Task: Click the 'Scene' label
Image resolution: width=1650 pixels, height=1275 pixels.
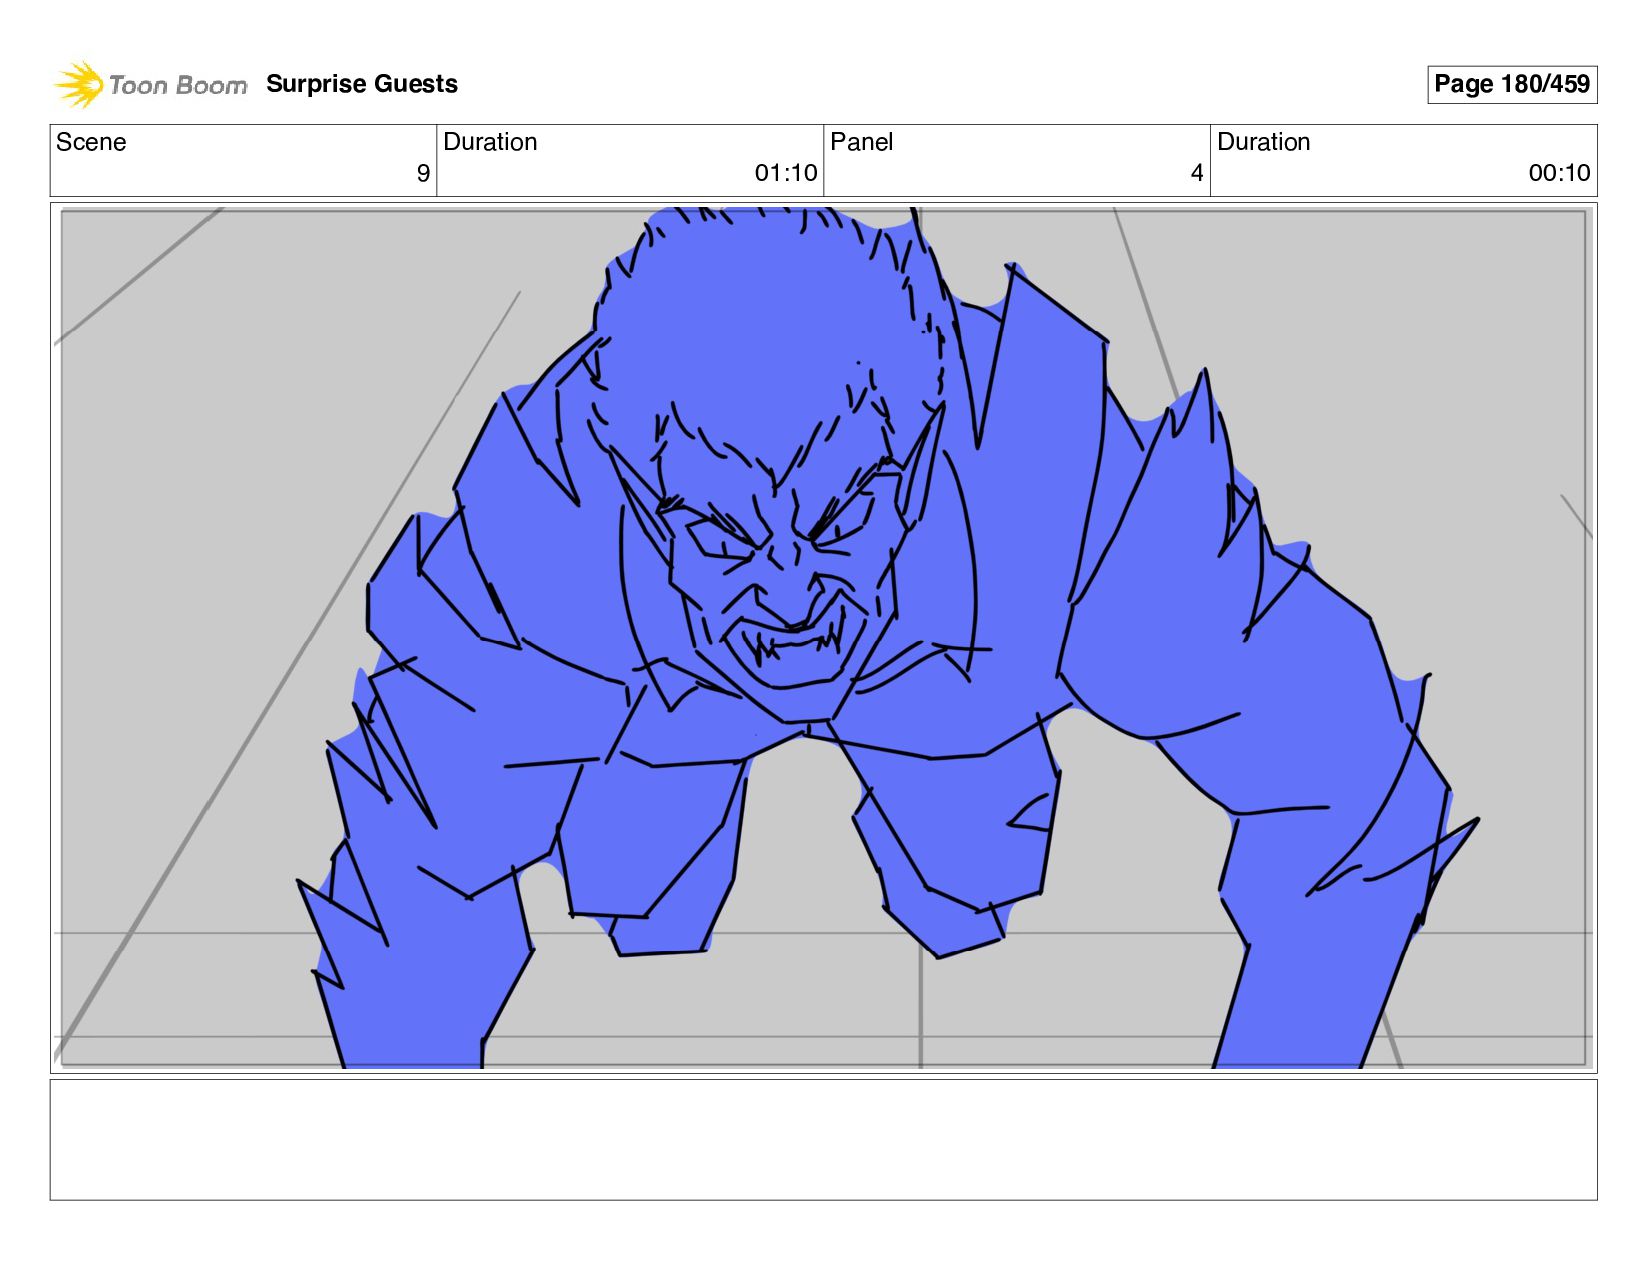Action: tap(91, 142)
